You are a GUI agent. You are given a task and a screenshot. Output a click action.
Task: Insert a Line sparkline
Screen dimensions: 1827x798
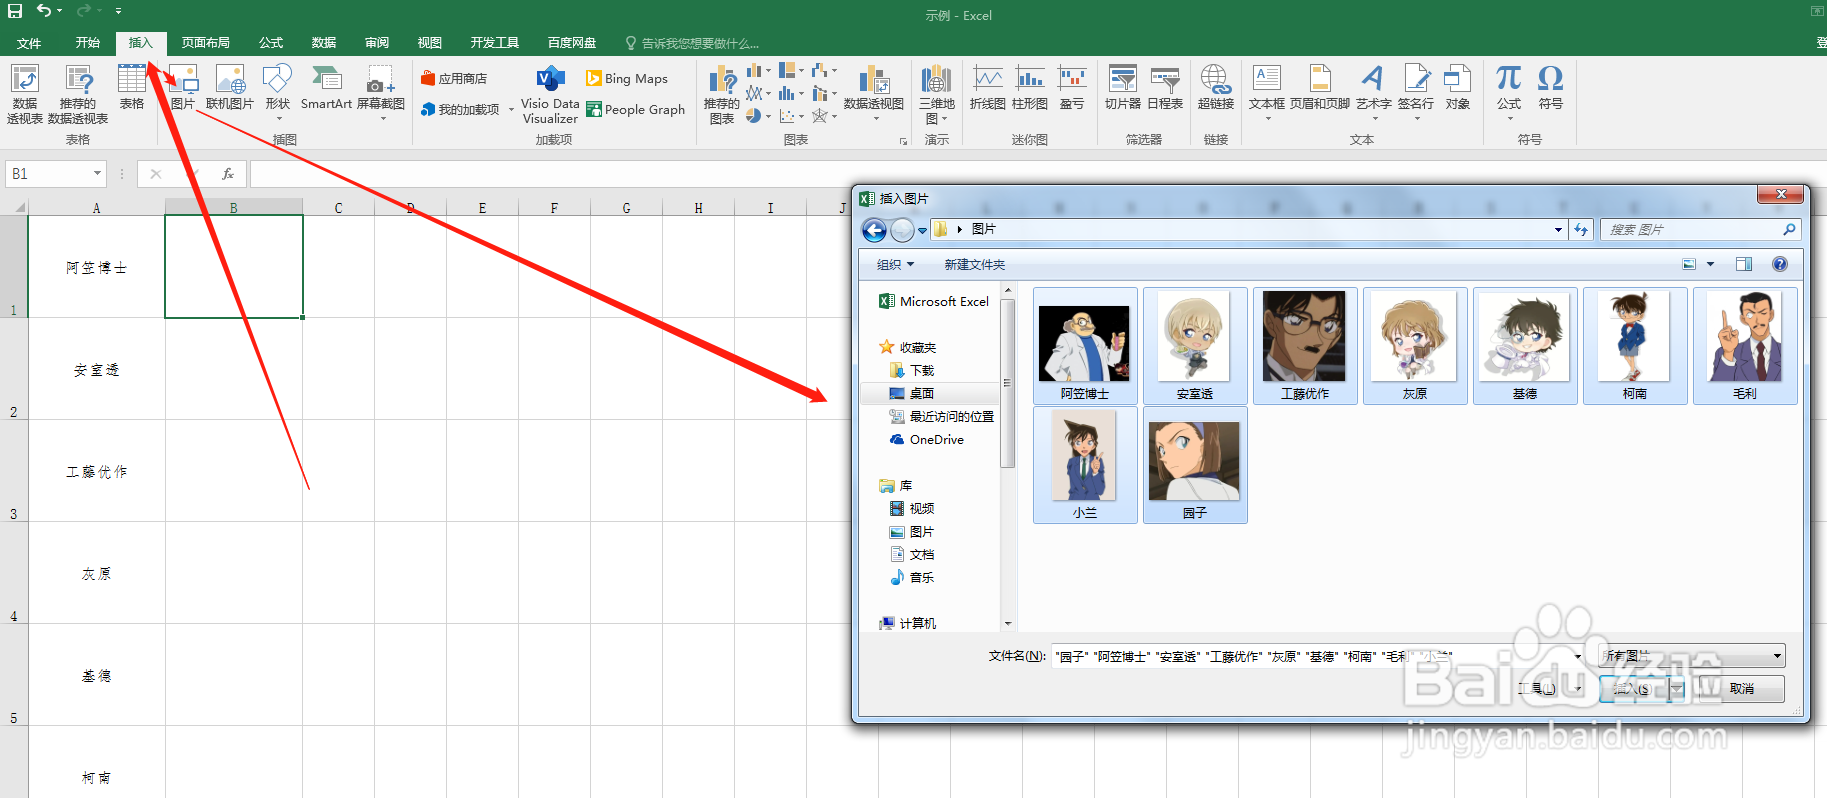point(988,86)
